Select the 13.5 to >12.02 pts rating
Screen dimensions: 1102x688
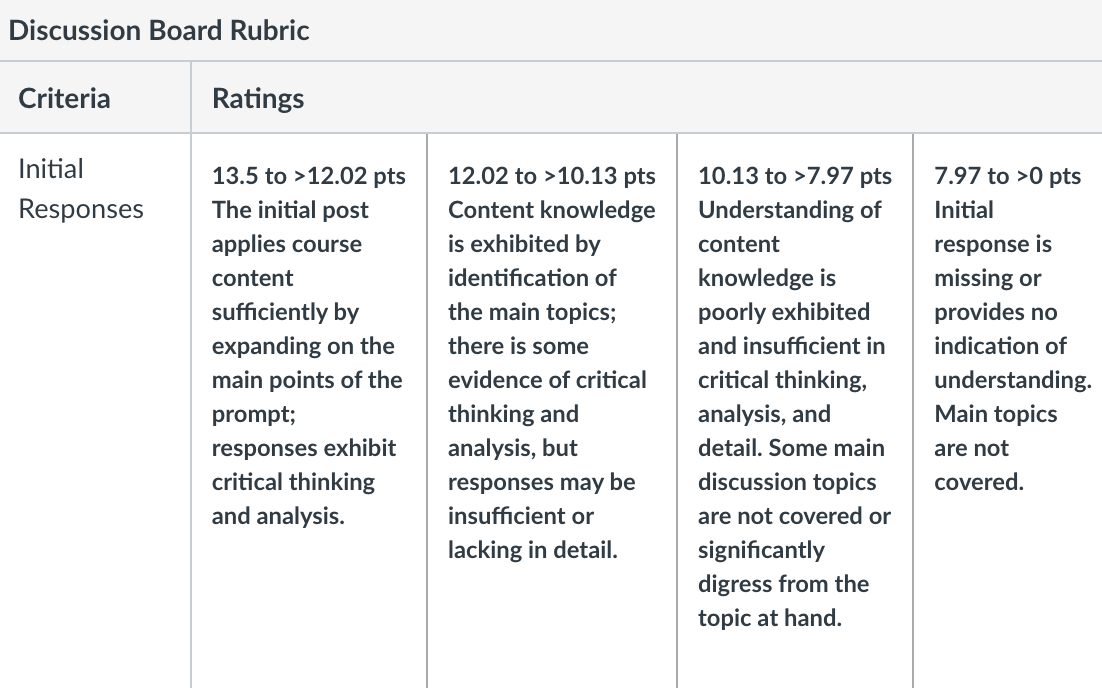point(309,176)
